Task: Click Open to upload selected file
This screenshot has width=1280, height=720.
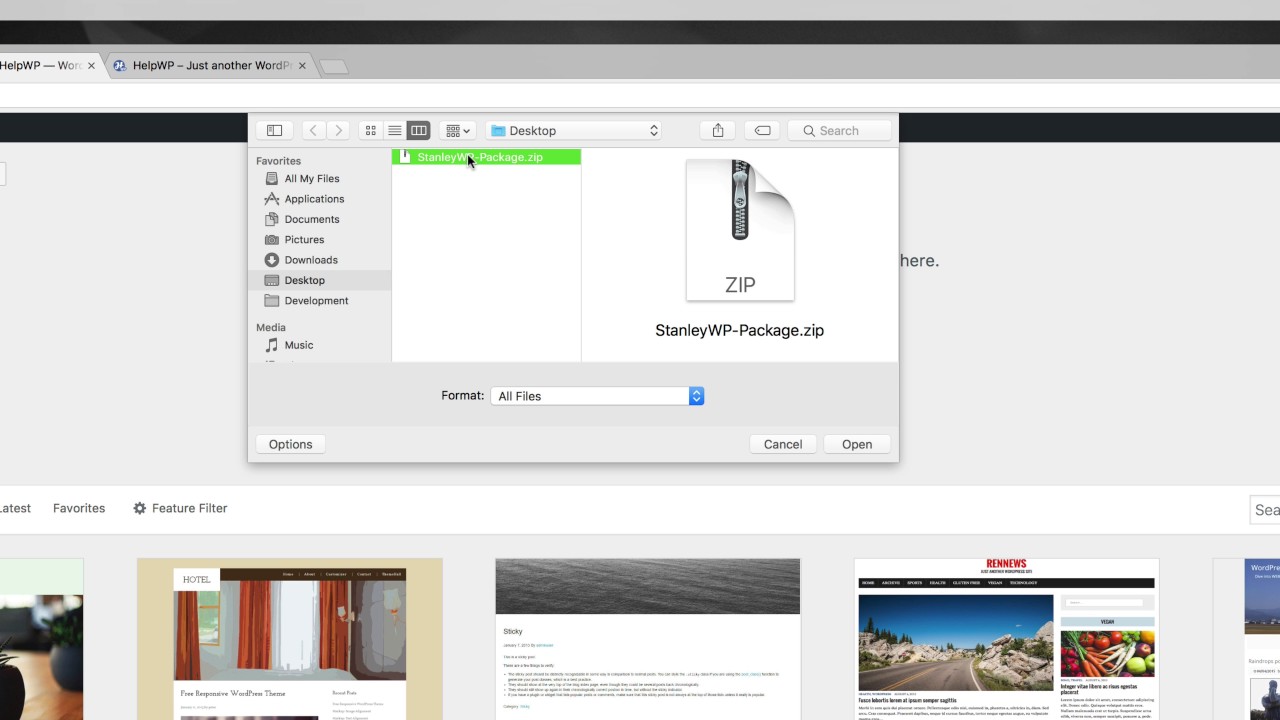Action: tap(857, 444)
